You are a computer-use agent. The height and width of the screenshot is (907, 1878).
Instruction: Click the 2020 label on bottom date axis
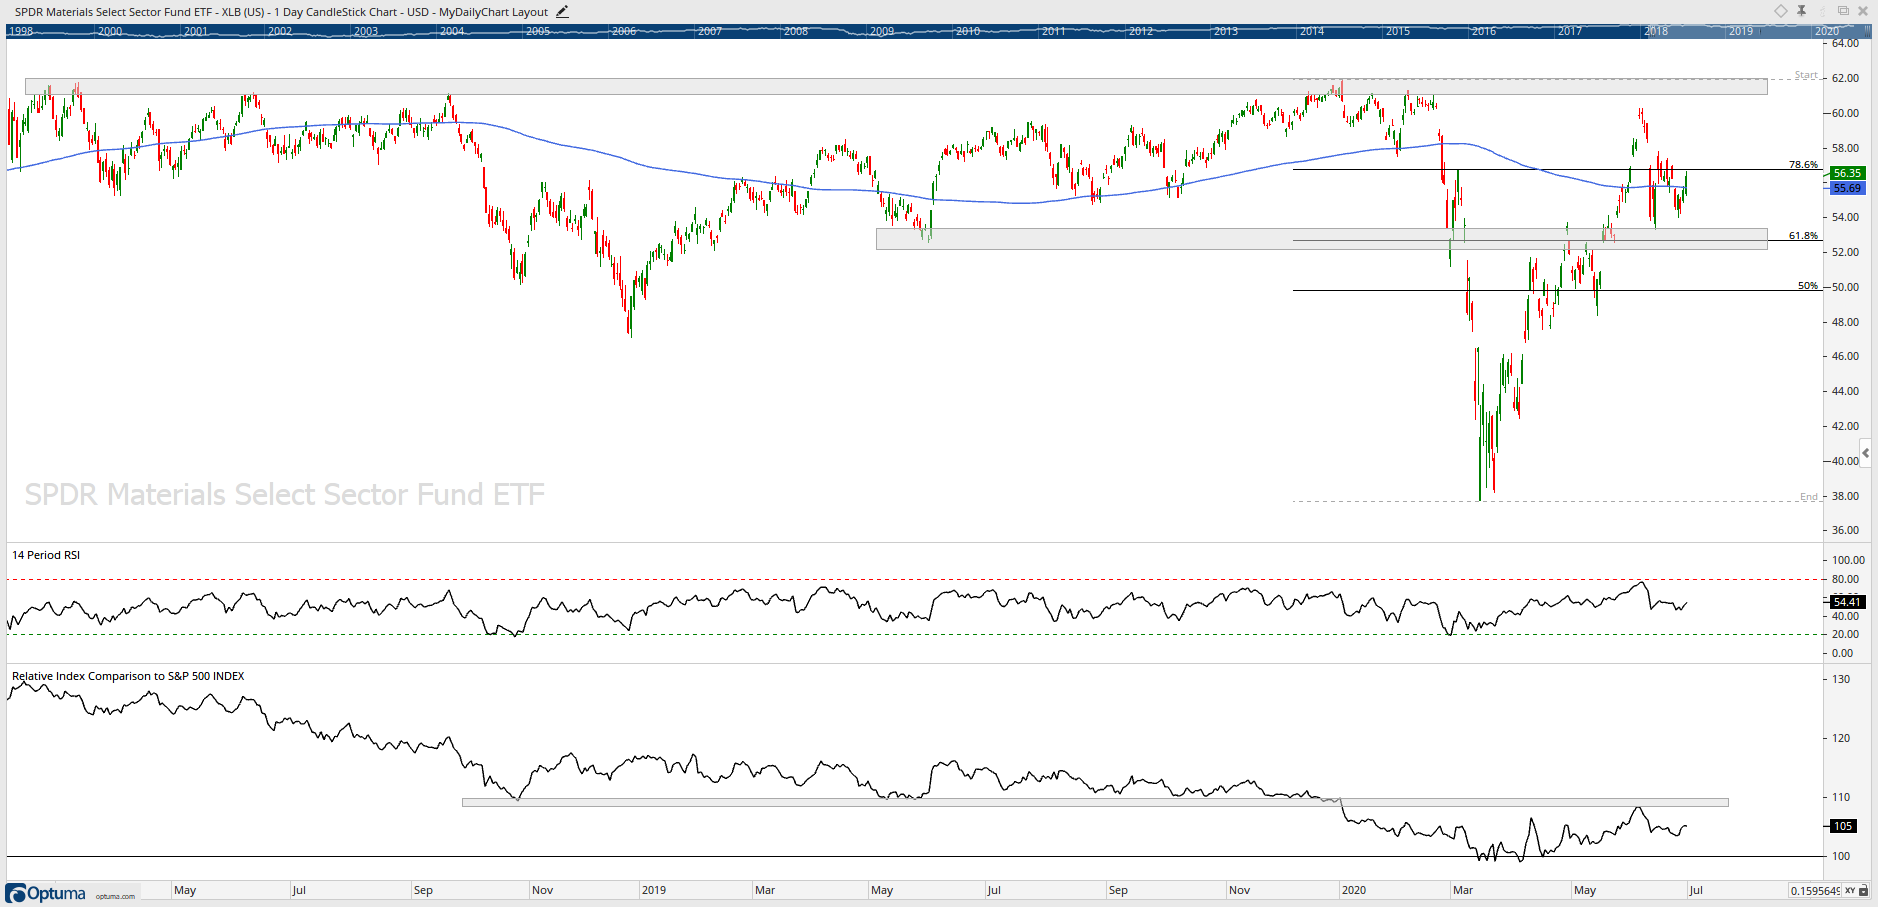[1353, 890]
